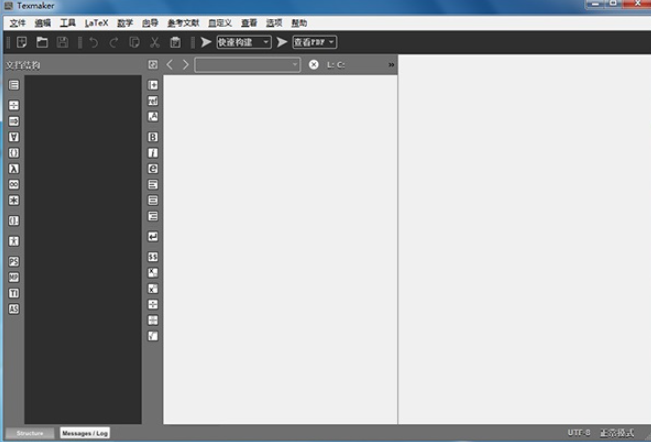This screenshot has width=651, height=442.
Task: Insert a reference with the ref icon
Action: (153, 101)
